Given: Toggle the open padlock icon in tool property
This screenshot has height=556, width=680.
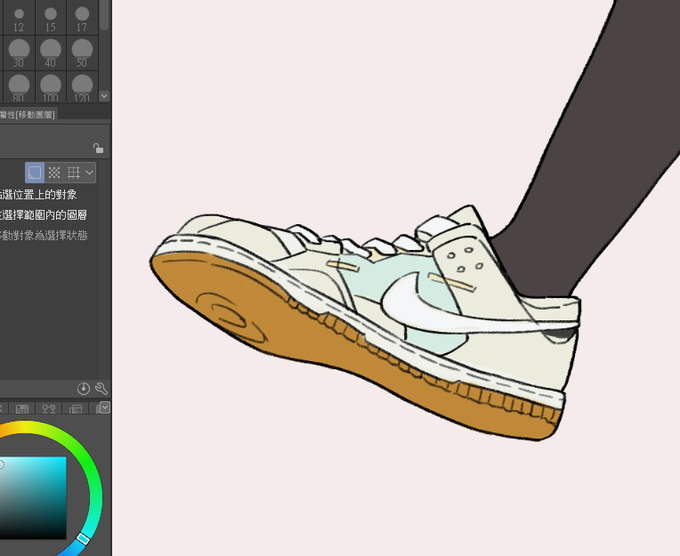Looking at the screenshot, I should (x=98, y=148).
